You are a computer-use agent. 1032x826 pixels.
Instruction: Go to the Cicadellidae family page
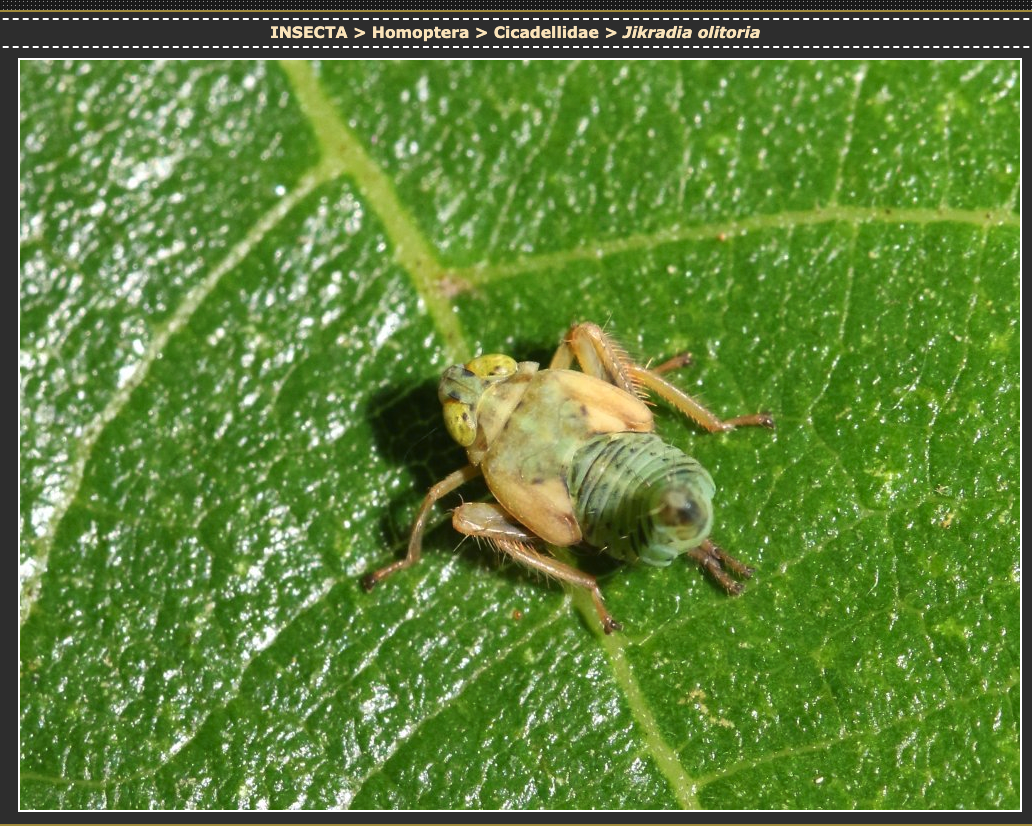tap(545, 32)
